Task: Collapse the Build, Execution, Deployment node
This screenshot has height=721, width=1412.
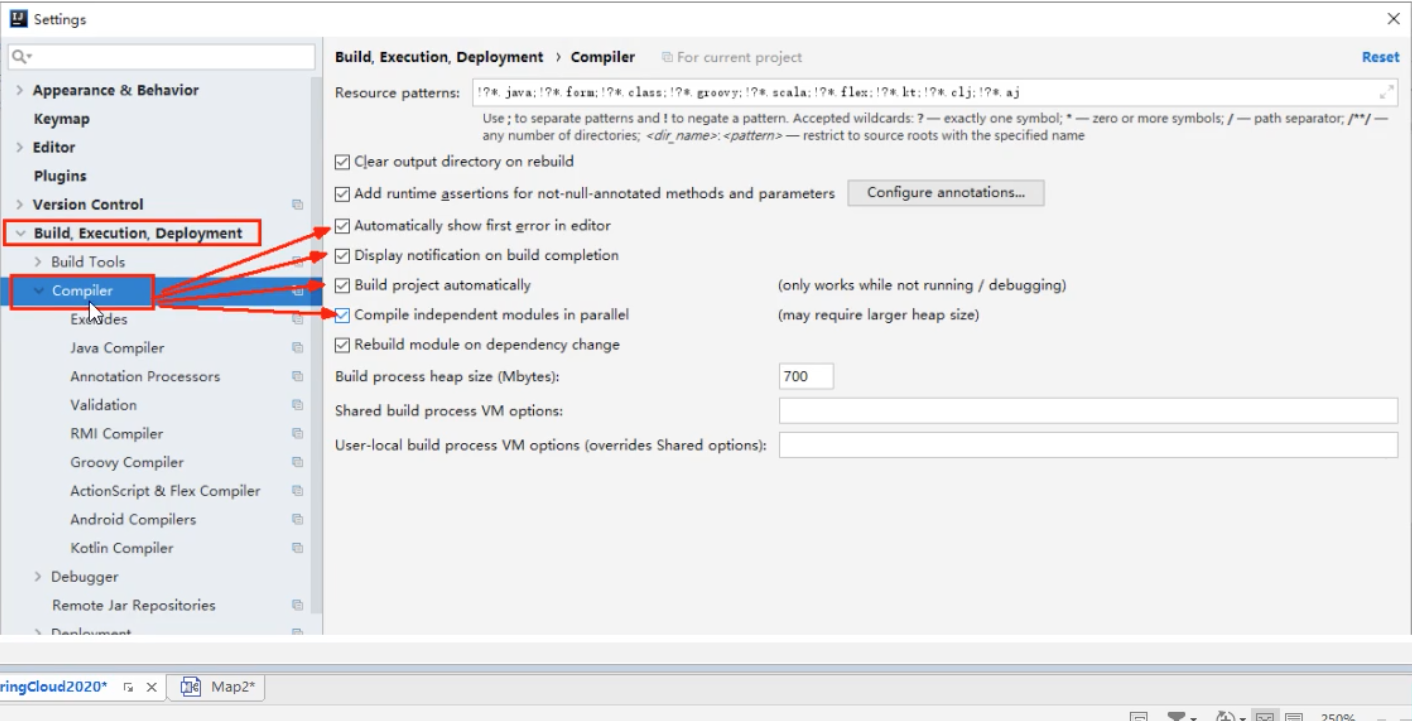Action: [x=19, y=233]
